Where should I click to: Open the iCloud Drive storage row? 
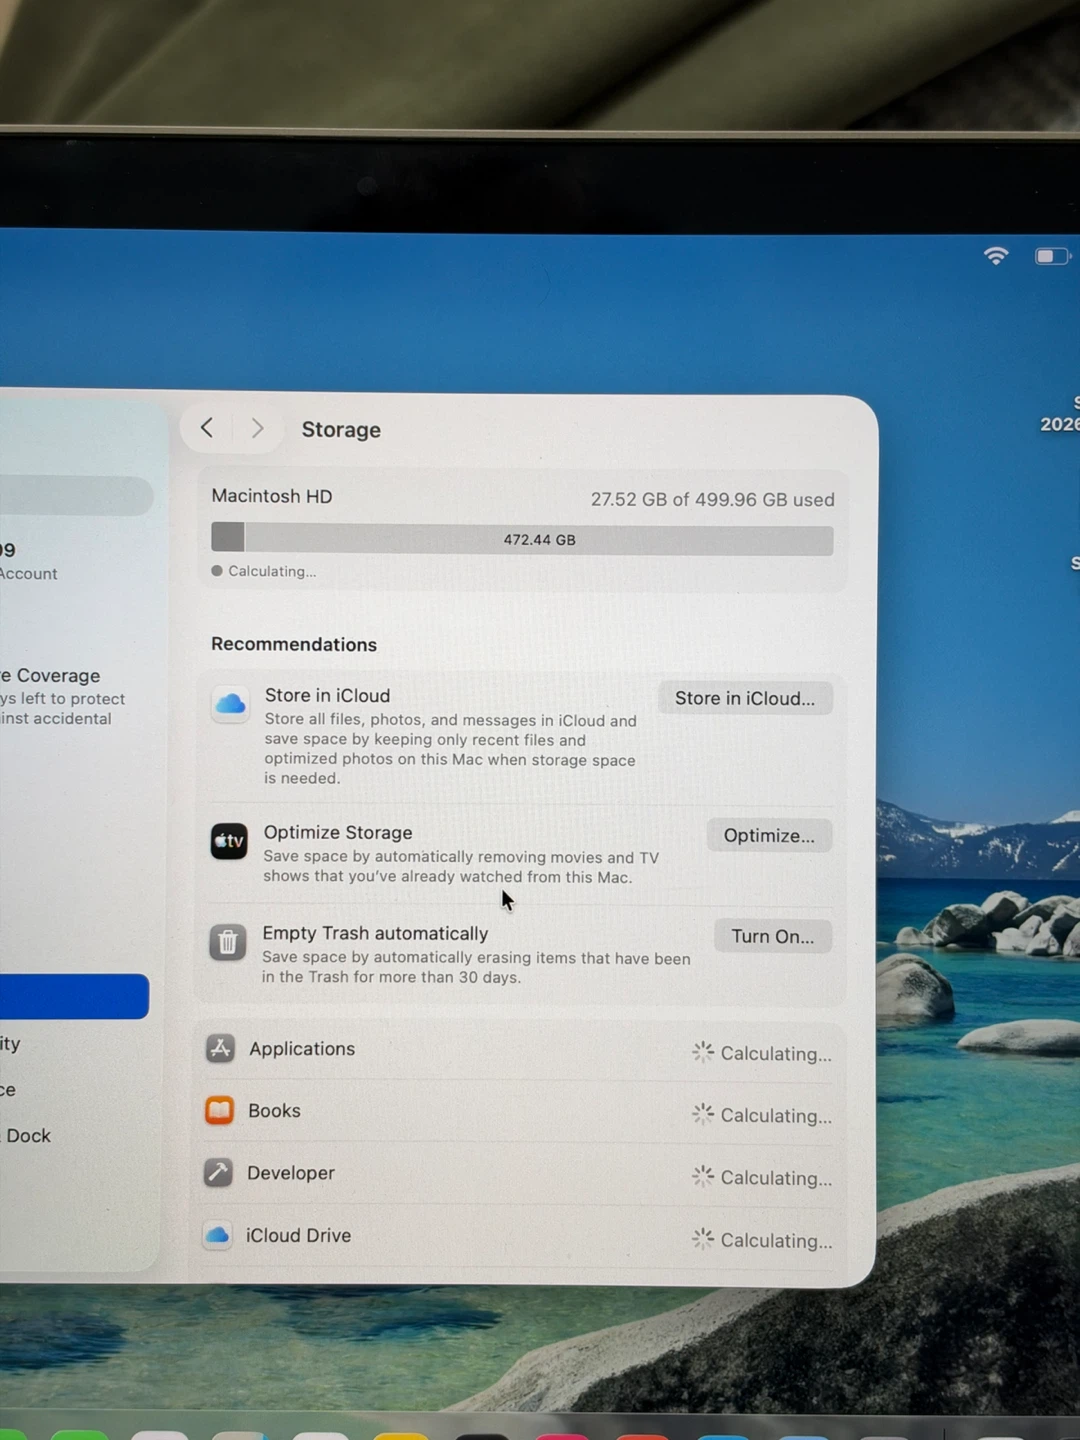(519, 1237)
